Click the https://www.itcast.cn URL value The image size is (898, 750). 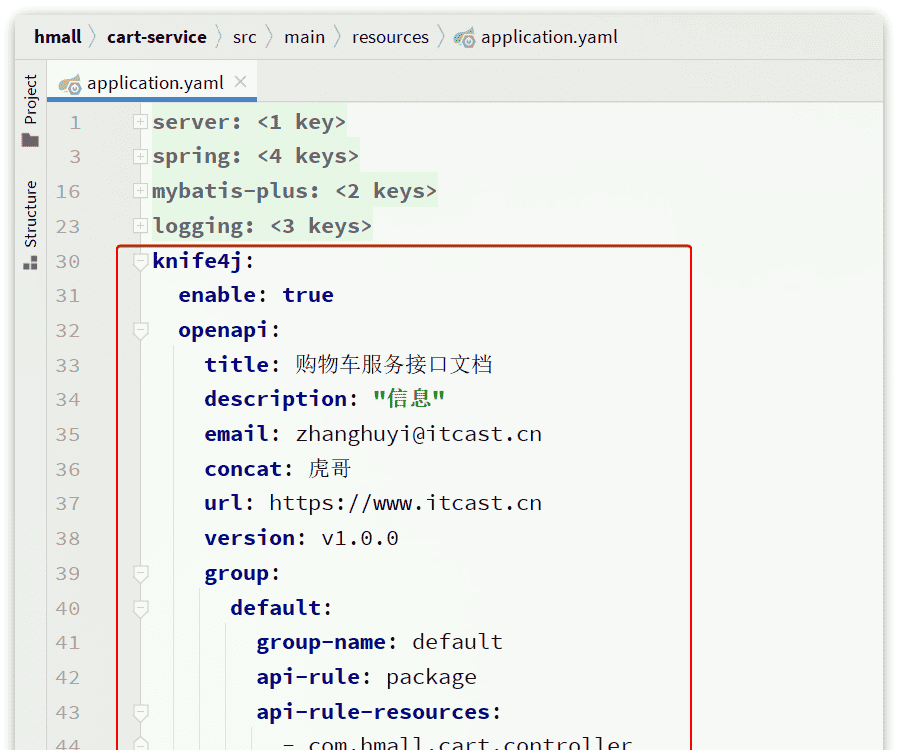pos(405,503)
